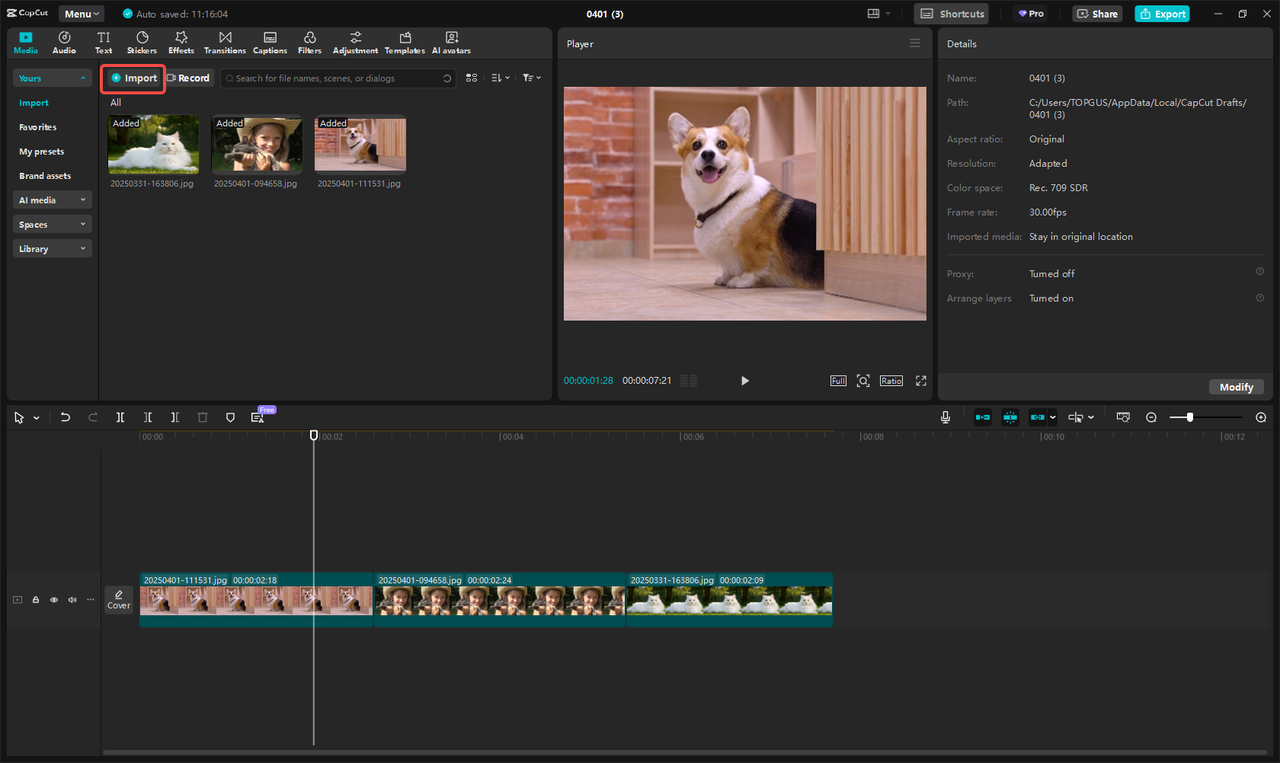Adjust the timeline zoom slider

(1189, 417)
